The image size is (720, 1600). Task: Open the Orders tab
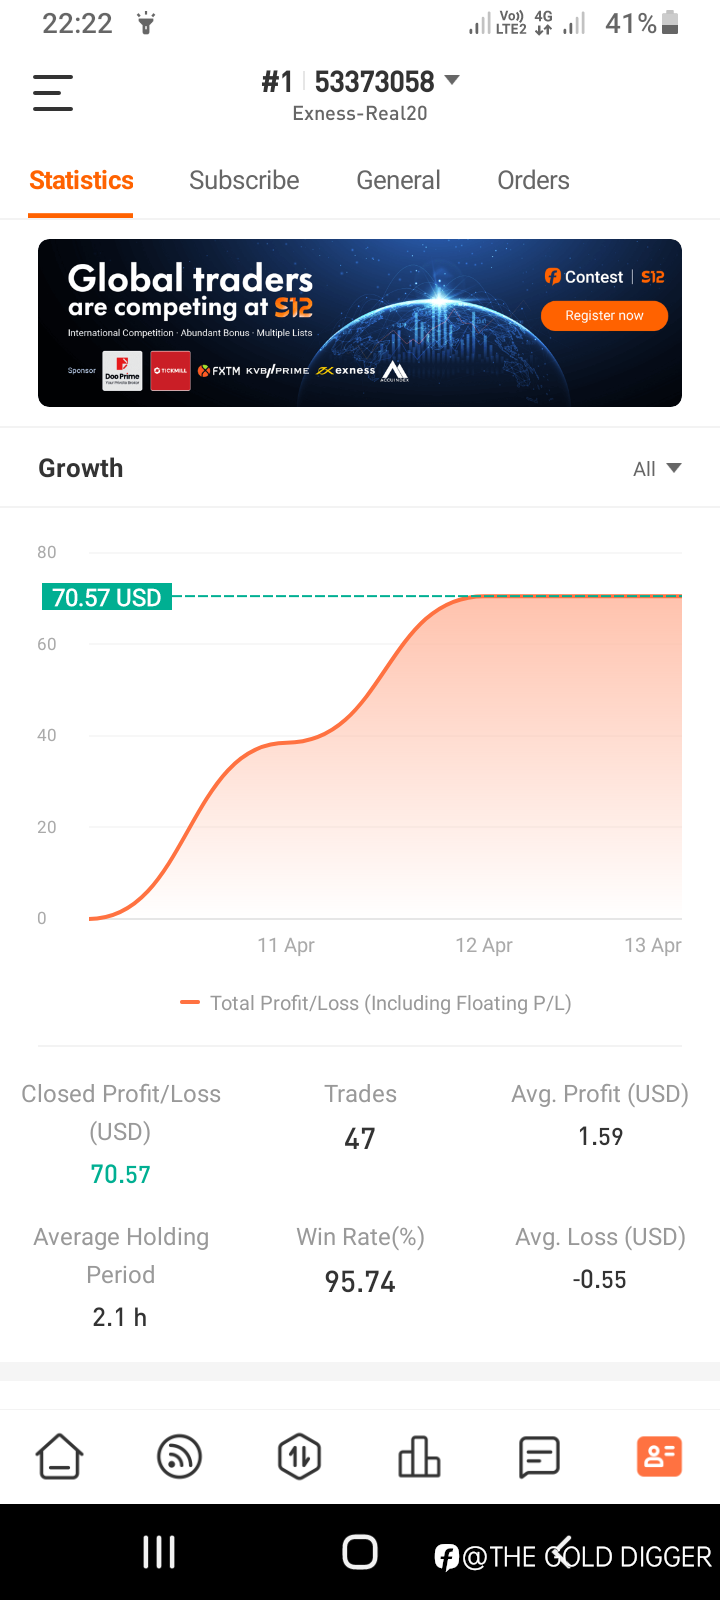pyautogui.click(x=533, y=180)
